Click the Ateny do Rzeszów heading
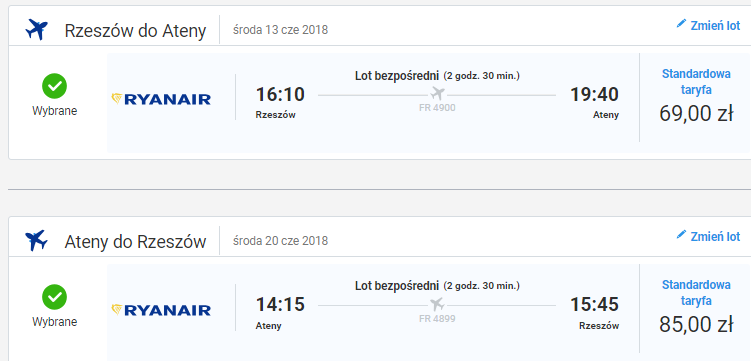The height and width of the screenshot is (361, 751). [x=135, y=241]
